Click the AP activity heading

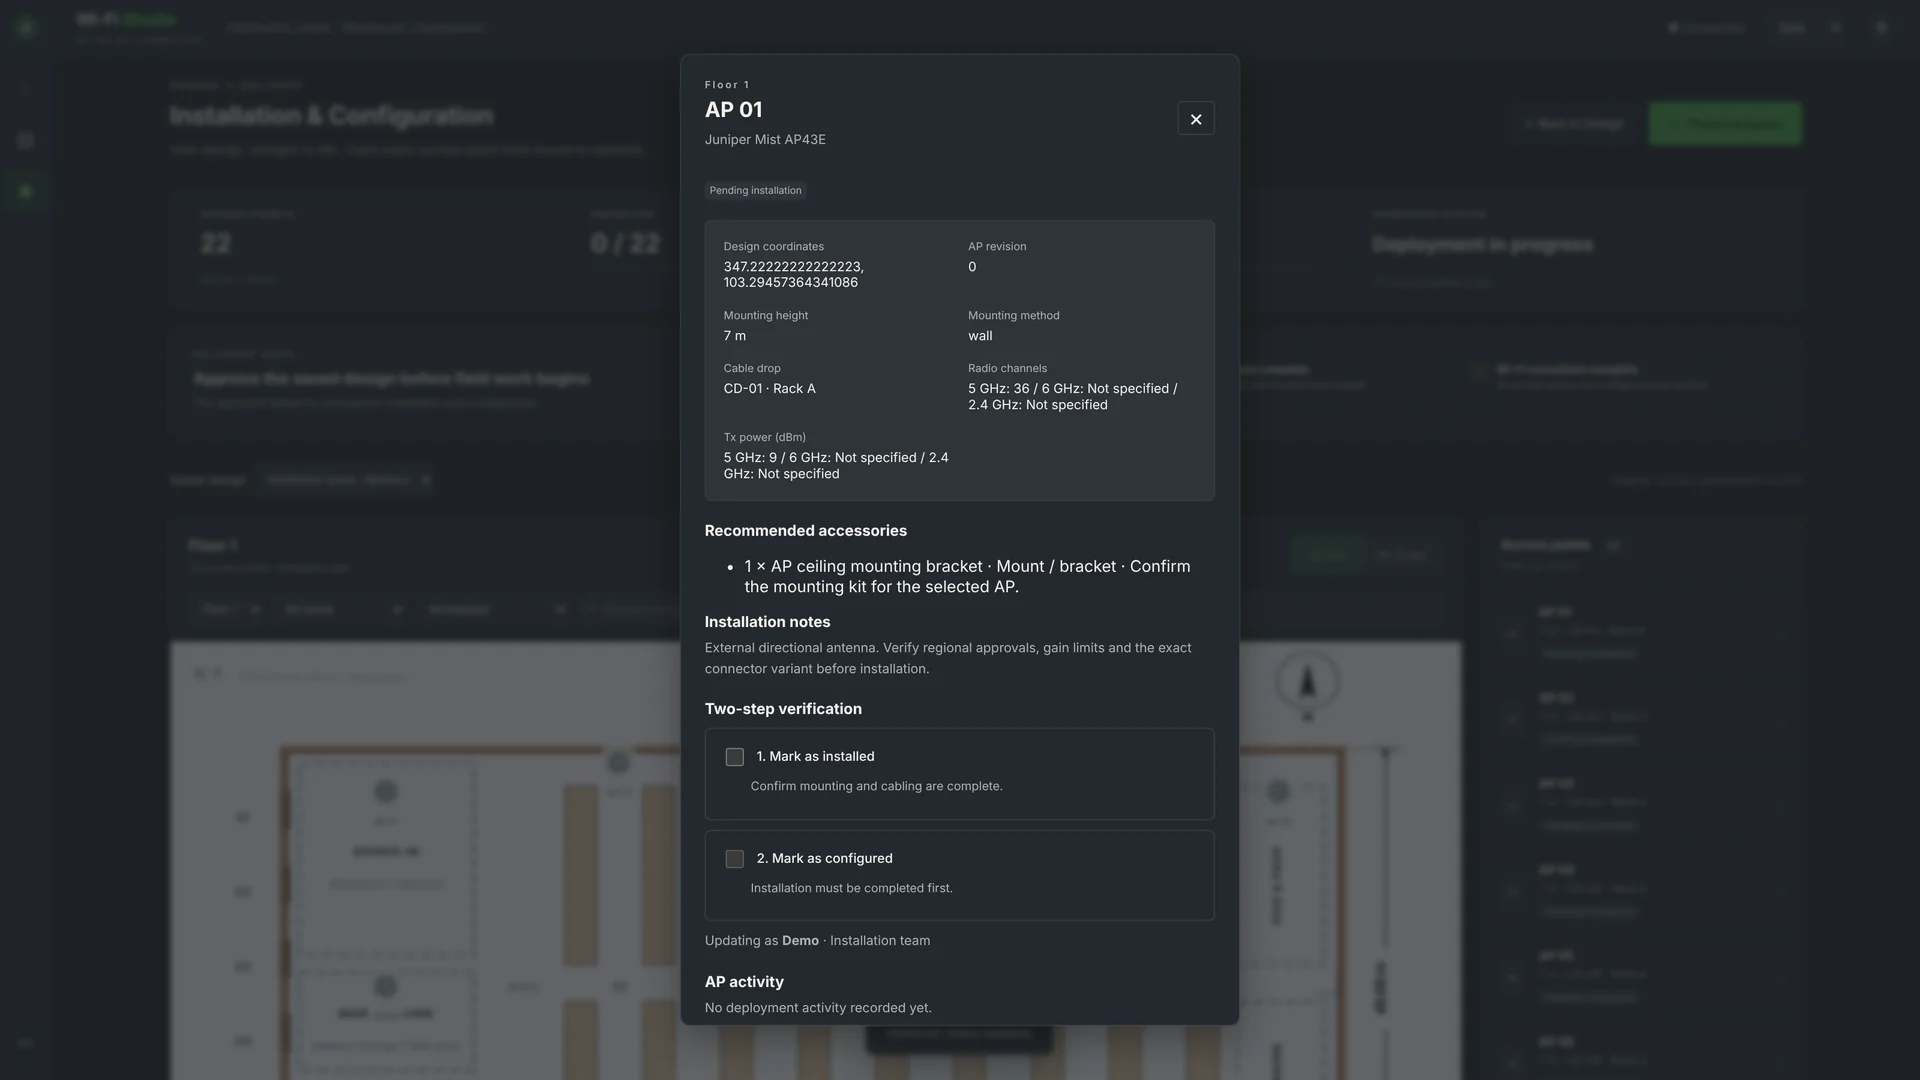pos(744,982)
